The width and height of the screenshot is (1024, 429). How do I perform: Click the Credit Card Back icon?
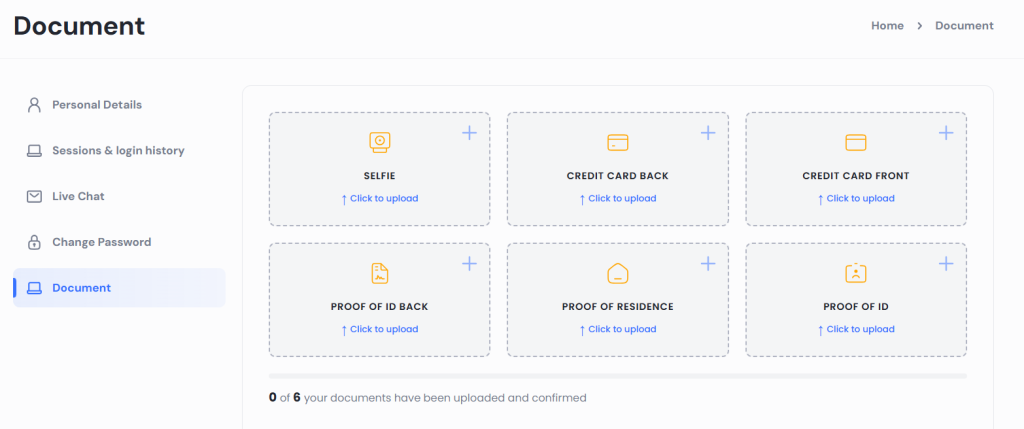617,142
